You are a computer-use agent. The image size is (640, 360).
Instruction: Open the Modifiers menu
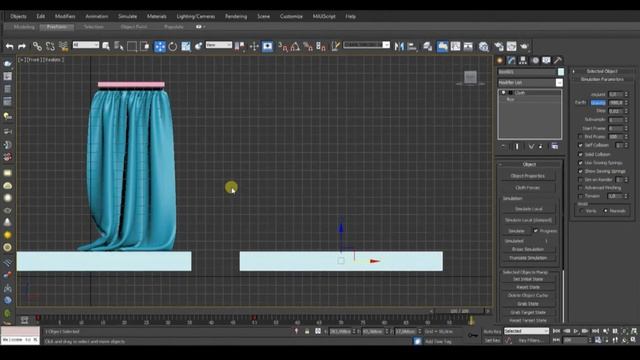(65, 16)
